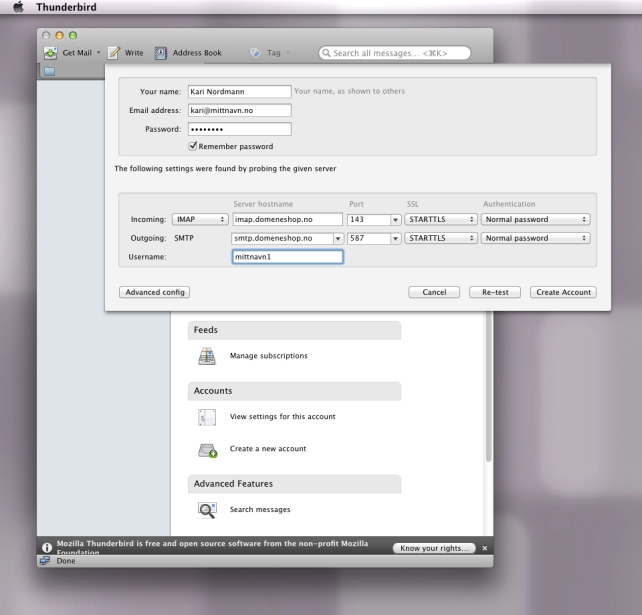Click the main window vertical scrollbar
The width and height of the screenshot is (642, 615).
pyautogui.click(x=488, y=385)
